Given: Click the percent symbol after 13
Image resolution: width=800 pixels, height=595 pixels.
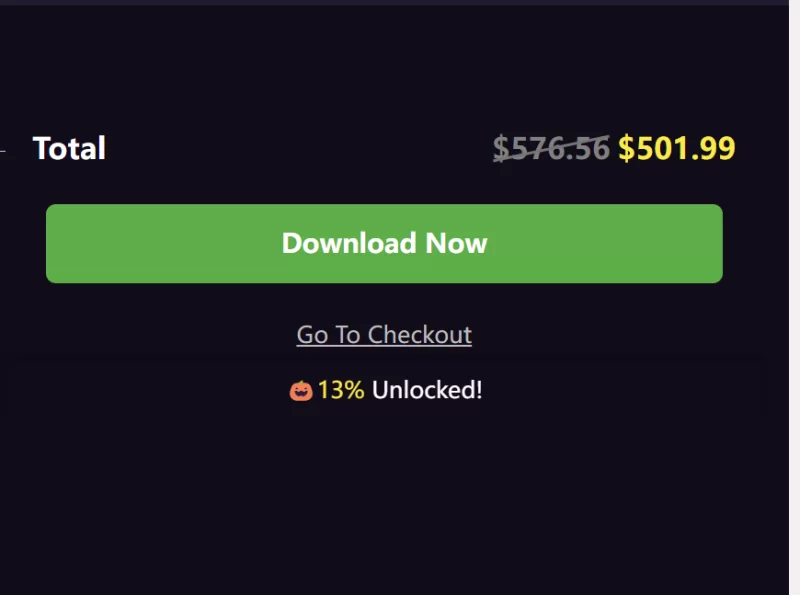Looking at the screenshot, I should pos(354,390).
